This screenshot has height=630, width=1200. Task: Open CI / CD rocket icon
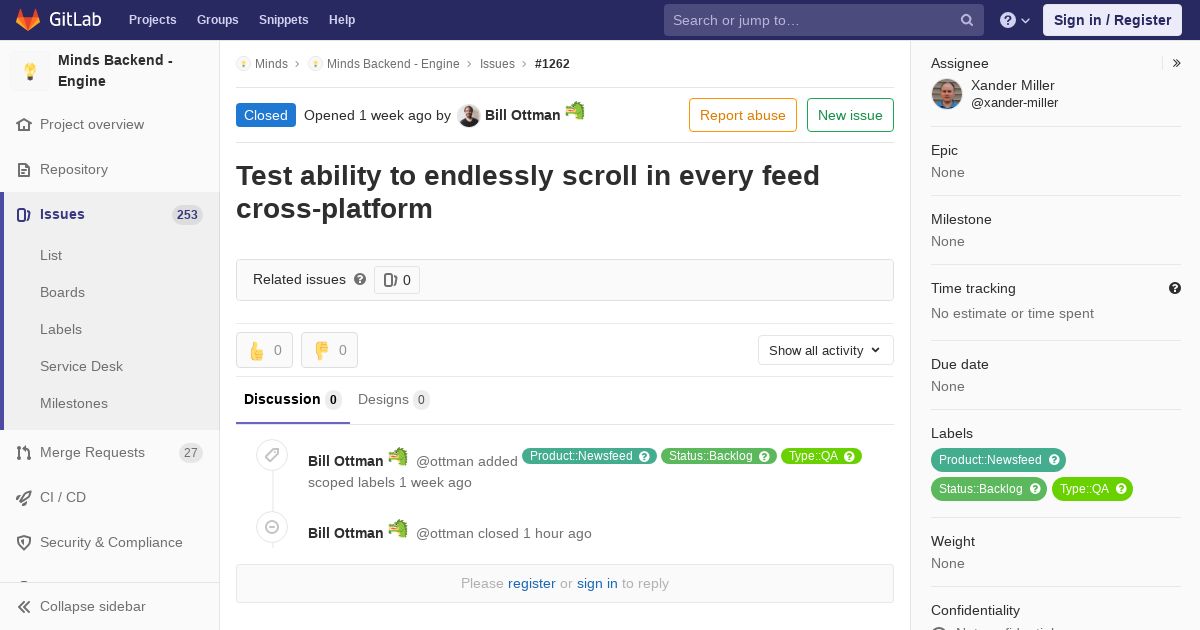(x=24, y=497)
